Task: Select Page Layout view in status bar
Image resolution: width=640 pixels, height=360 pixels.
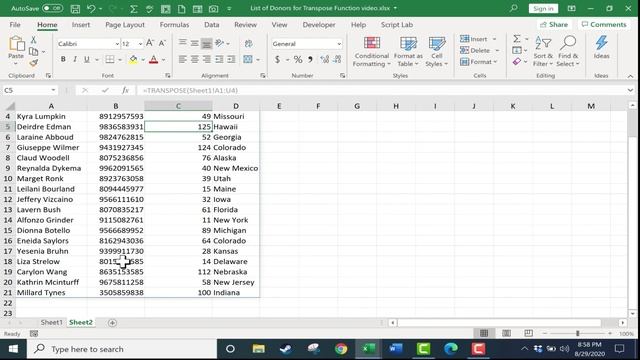Action: tap(506, 333)
